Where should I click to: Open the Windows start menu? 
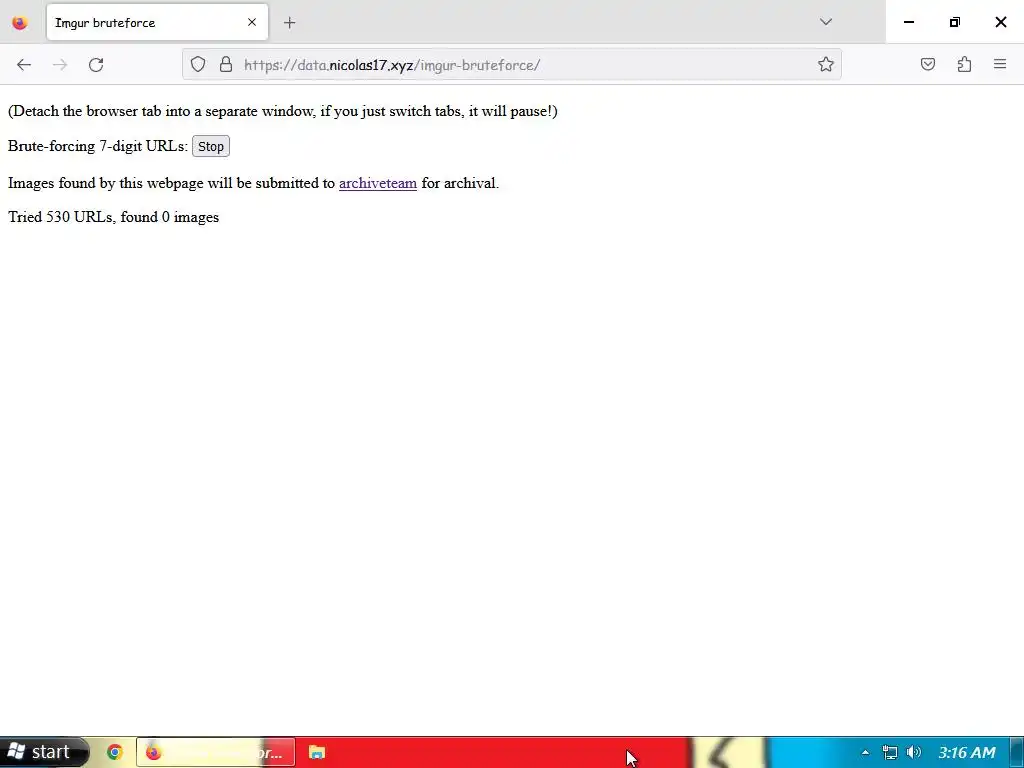tap(43, 752)
